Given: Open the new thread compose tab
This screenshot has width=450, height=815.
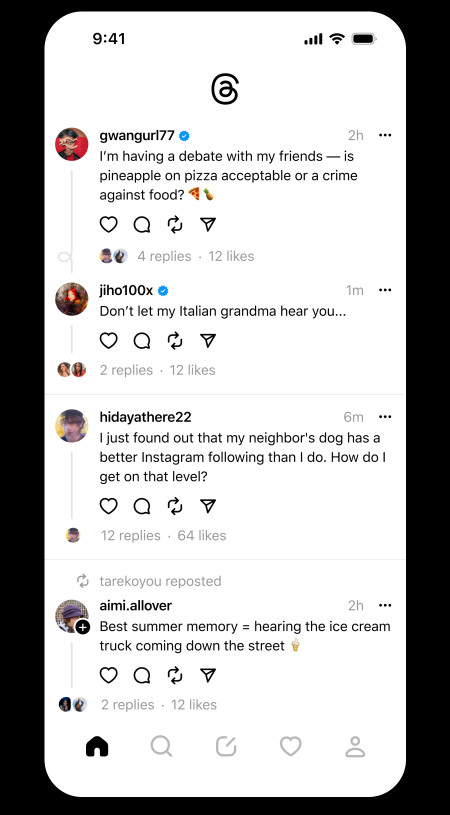Looking at the screenshot, I should 226,746.
